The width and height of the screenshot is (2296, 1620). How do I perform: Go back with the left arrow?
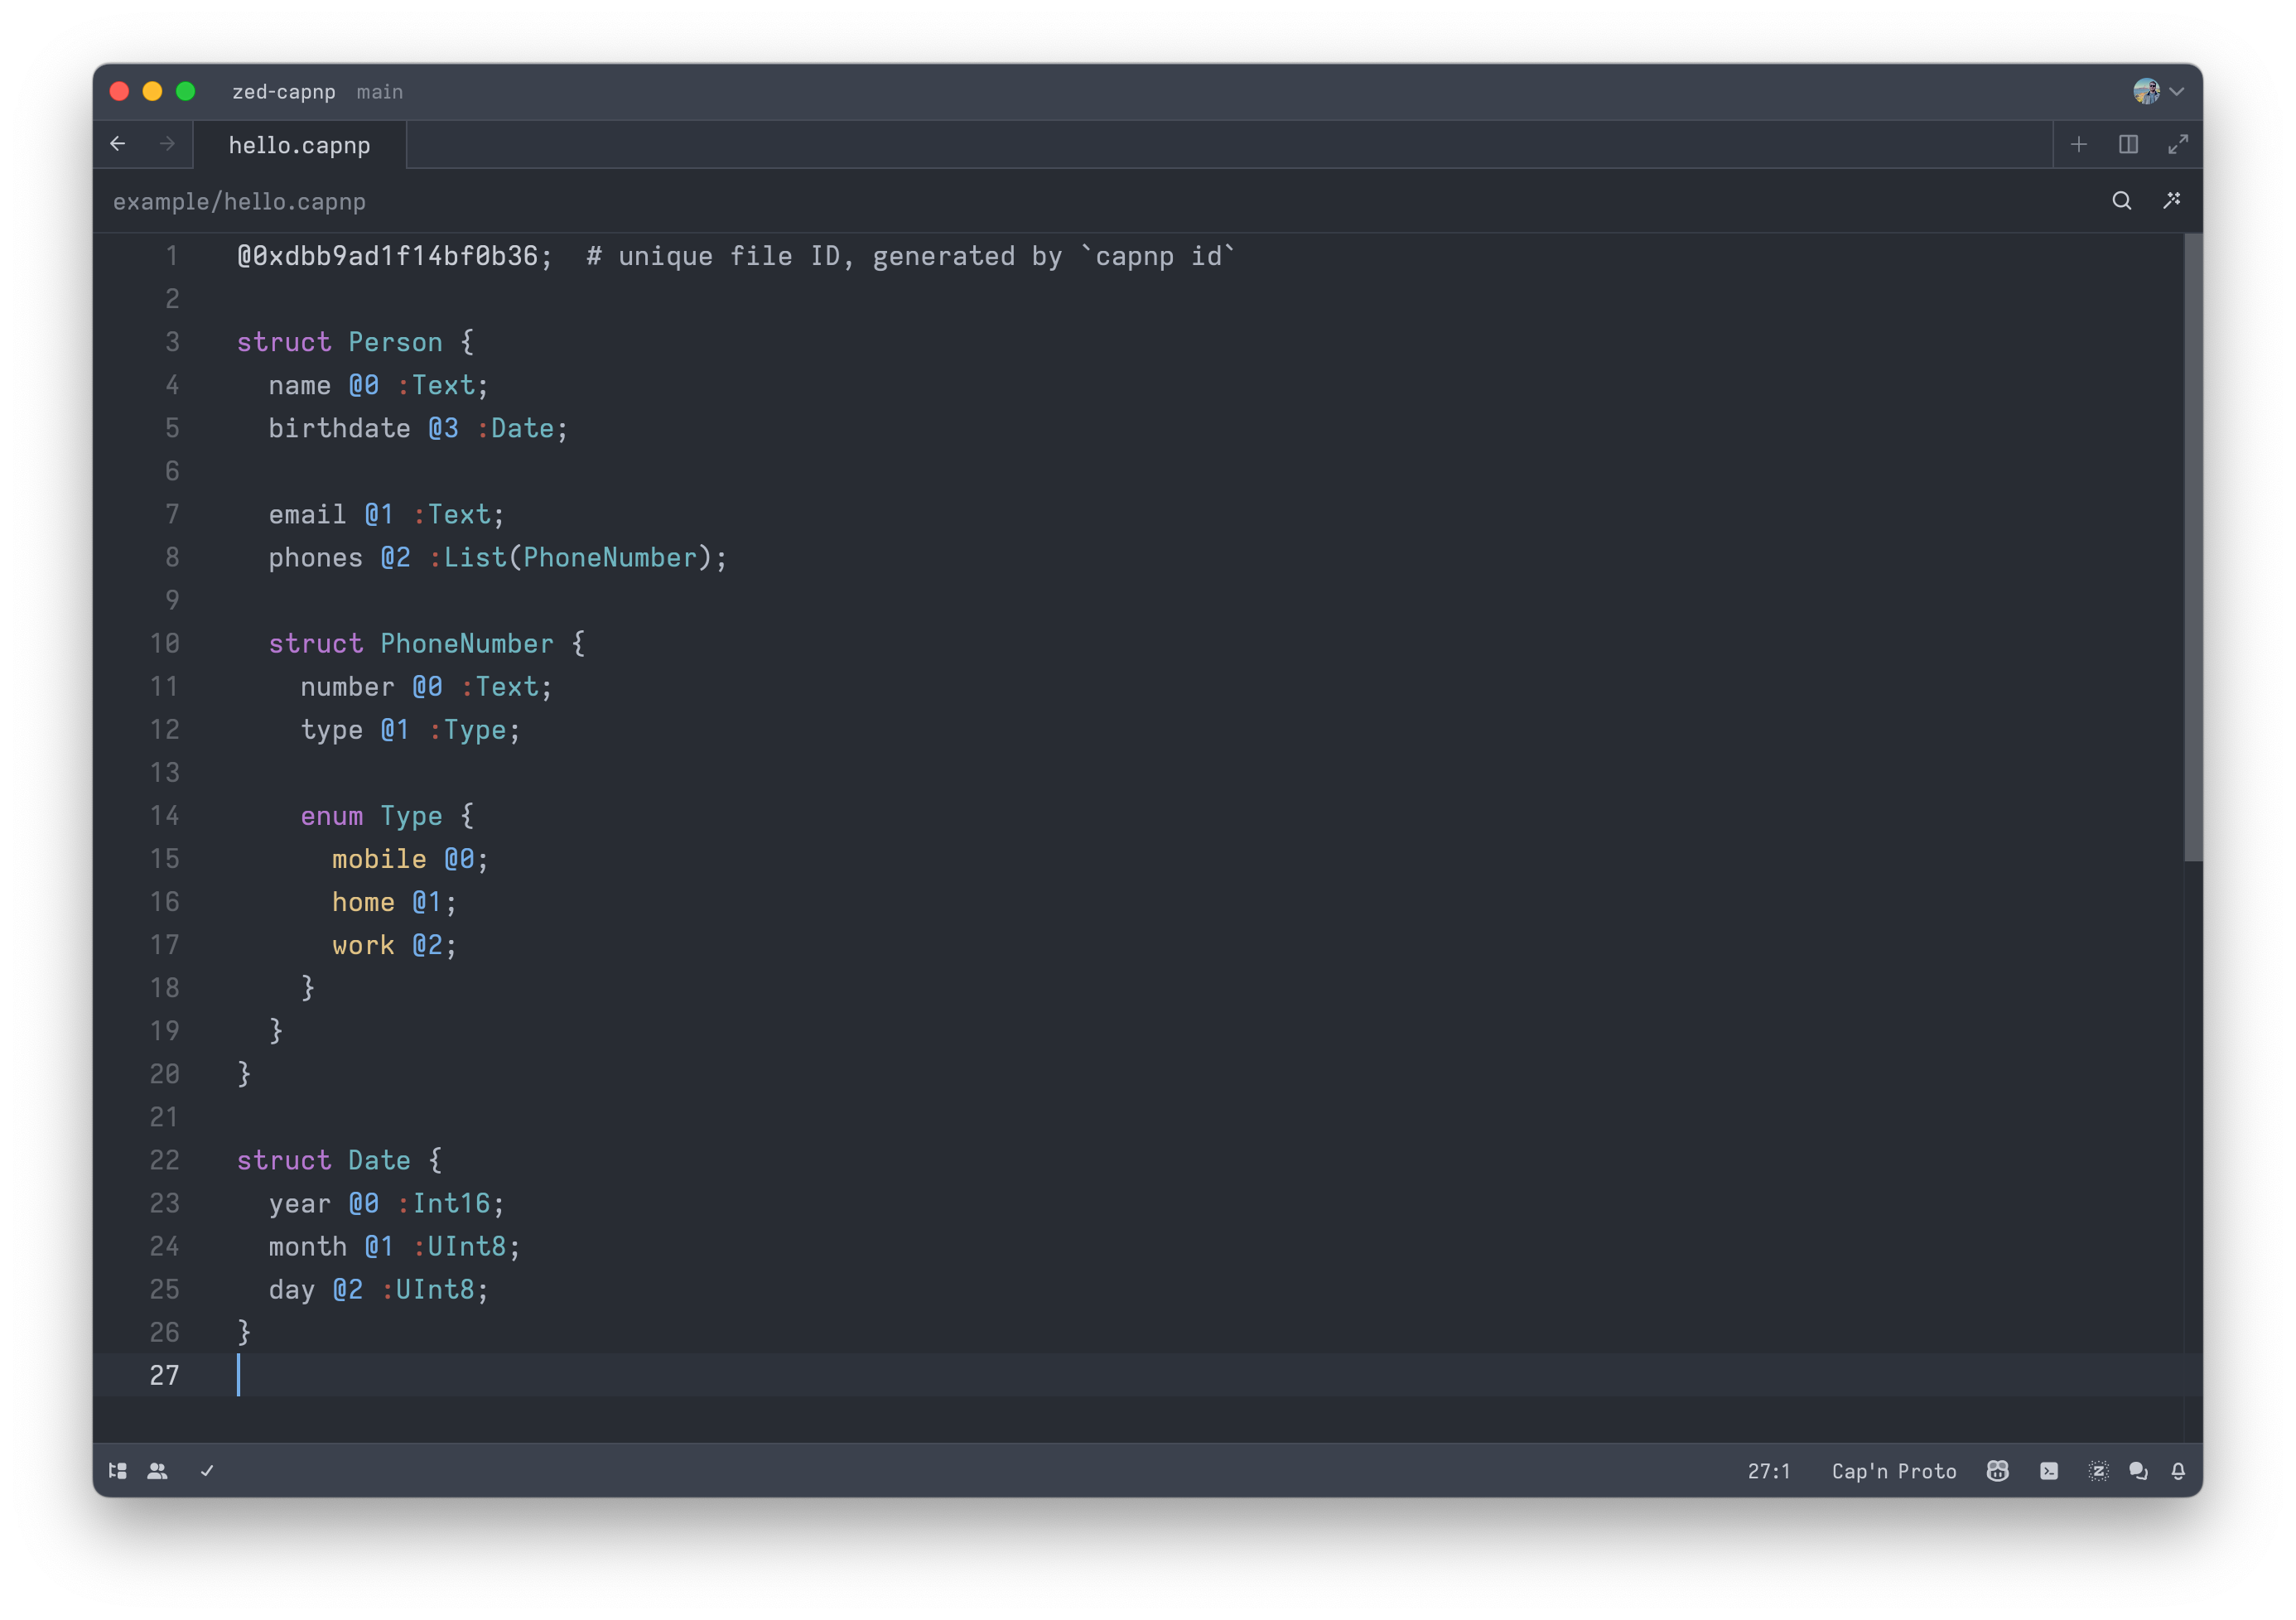click(x=118, y=144)
